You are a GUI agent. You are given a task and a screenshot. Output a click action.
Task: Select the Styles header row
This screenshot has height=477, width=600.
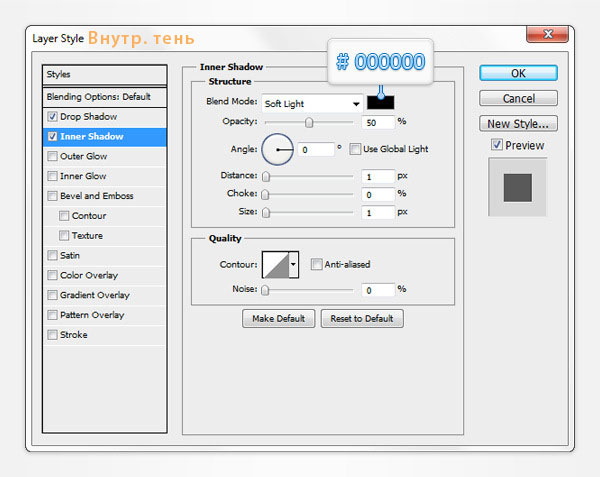[104, 75]
